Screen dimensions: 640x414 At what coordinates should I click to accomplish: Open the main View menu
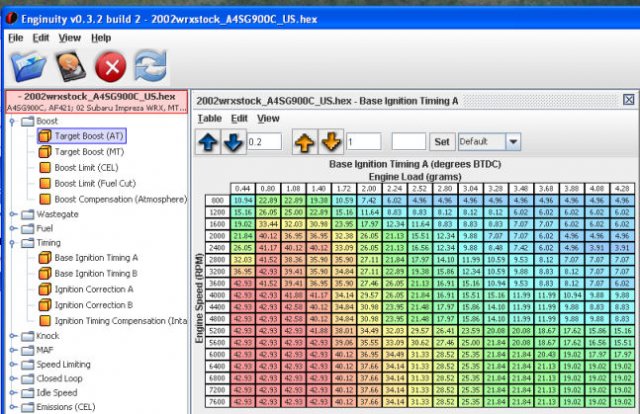tap(70, 38)
